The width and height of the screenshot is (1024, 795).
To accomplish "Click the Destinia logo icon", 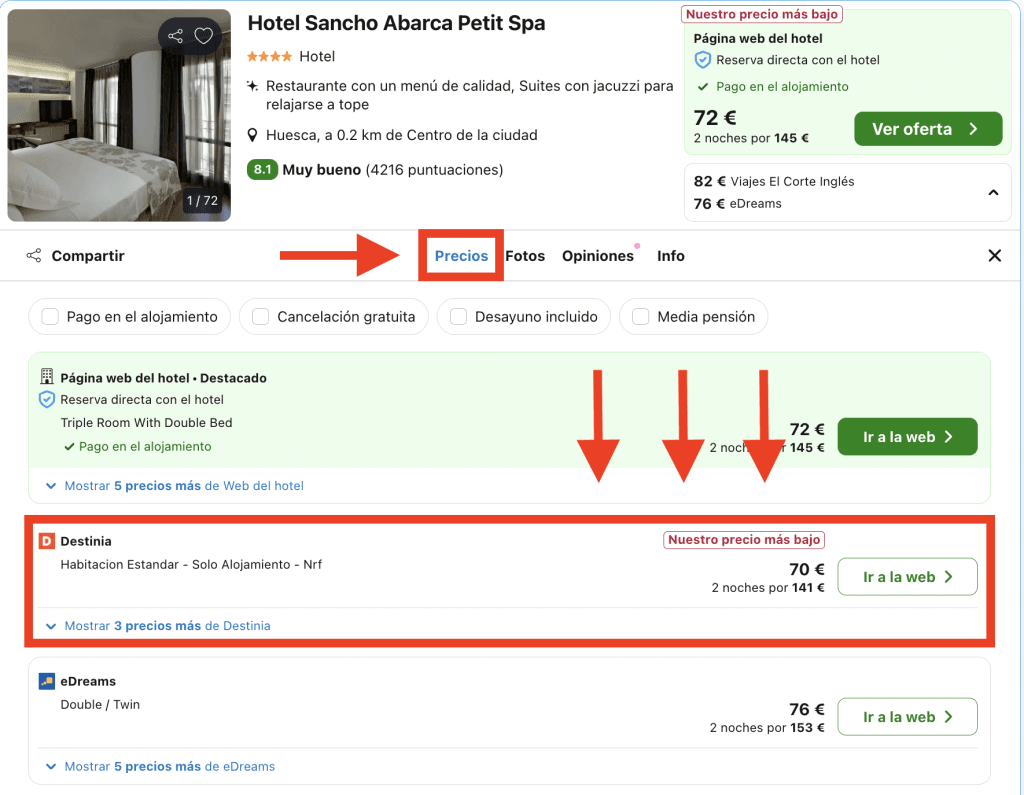I will 46,541.
